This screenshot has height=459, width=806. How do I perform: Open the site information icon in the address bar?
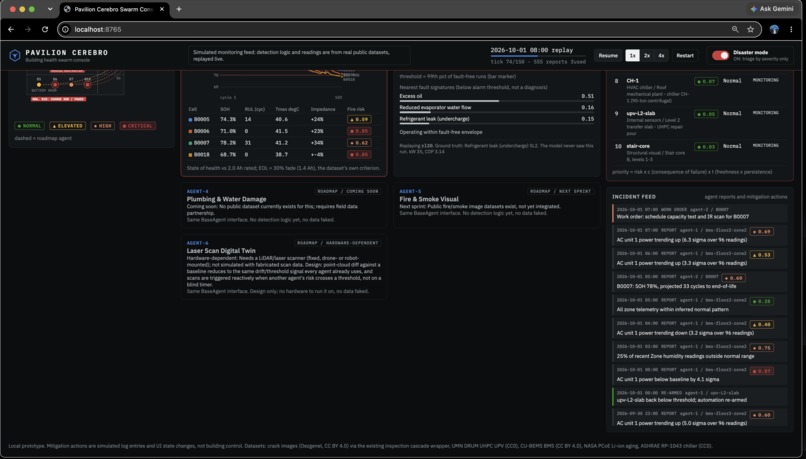pos(65,29)
